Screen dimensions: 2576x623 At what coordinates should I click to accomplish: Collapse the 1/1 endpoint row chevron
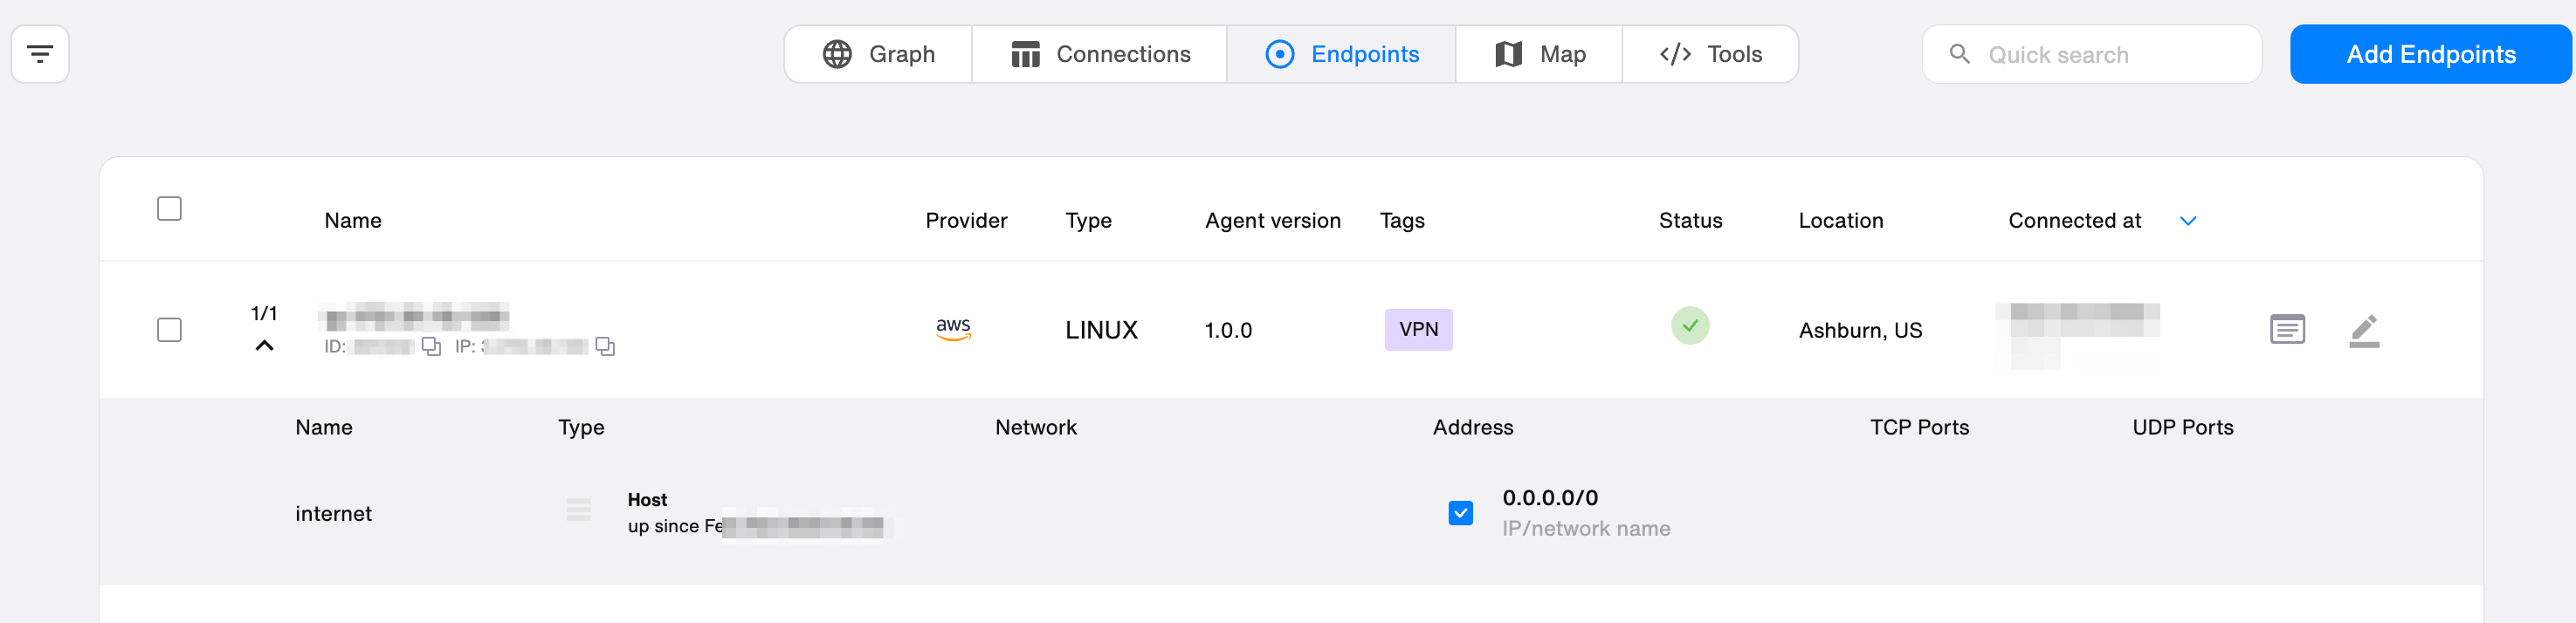pyautogui.click(x=264, y=346)
